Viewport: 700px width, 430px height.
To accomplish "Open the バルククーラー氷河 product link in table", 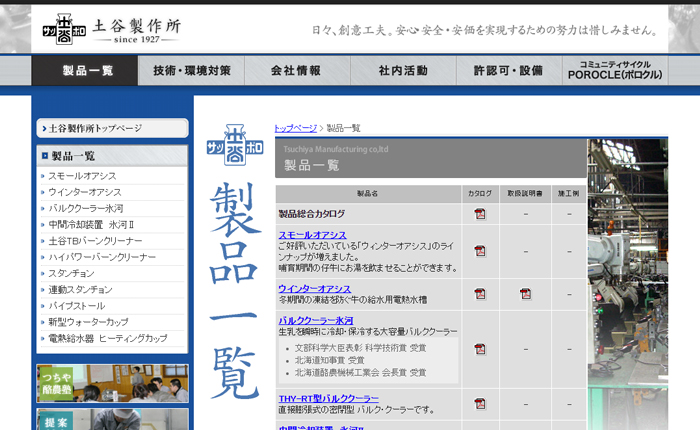I will pos(316,320).
